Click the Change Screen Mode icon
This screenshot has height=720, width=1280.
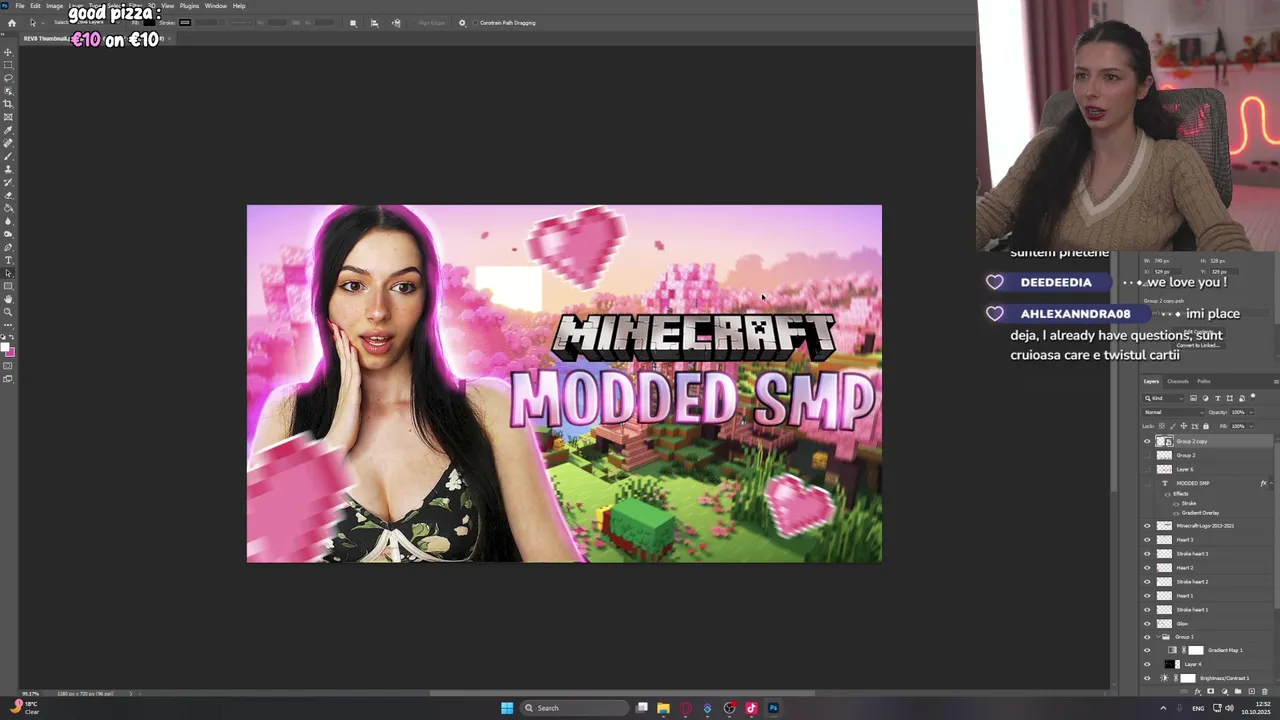coord(8,379)
